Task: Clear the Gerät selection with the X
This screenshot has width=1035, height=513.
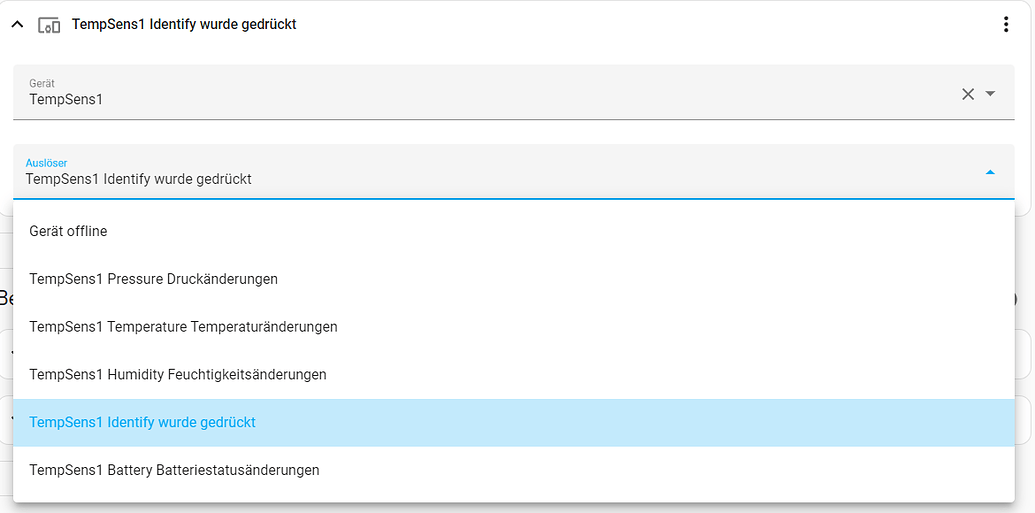Action: (x=967, y=94)
